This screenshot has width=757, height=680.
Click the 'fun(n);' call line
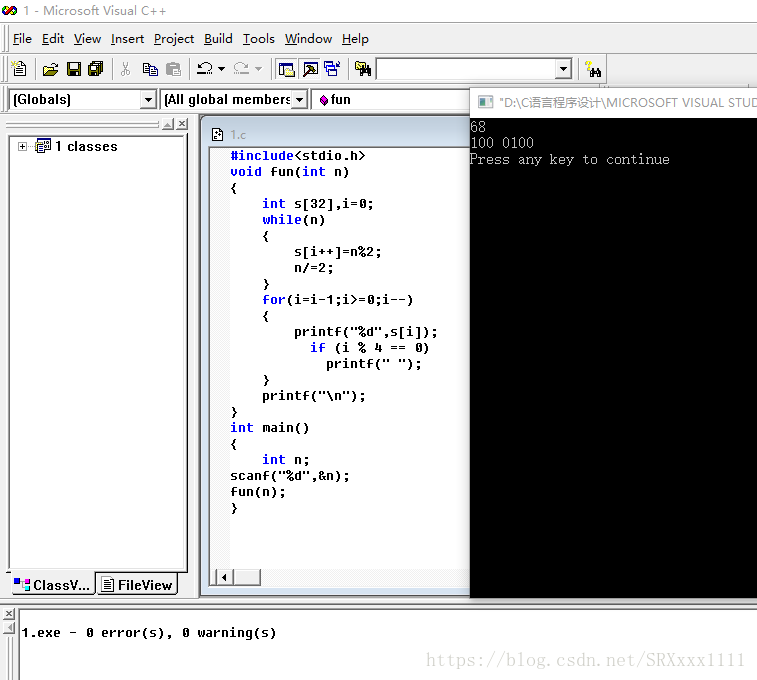pyautogui.click(x=257, y=492)
